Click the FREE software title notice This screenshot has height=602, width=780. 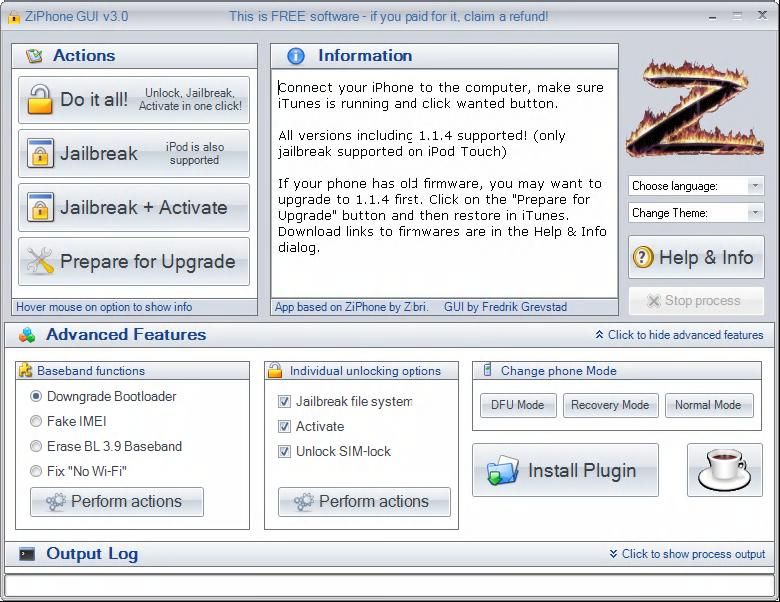[389, 16]
